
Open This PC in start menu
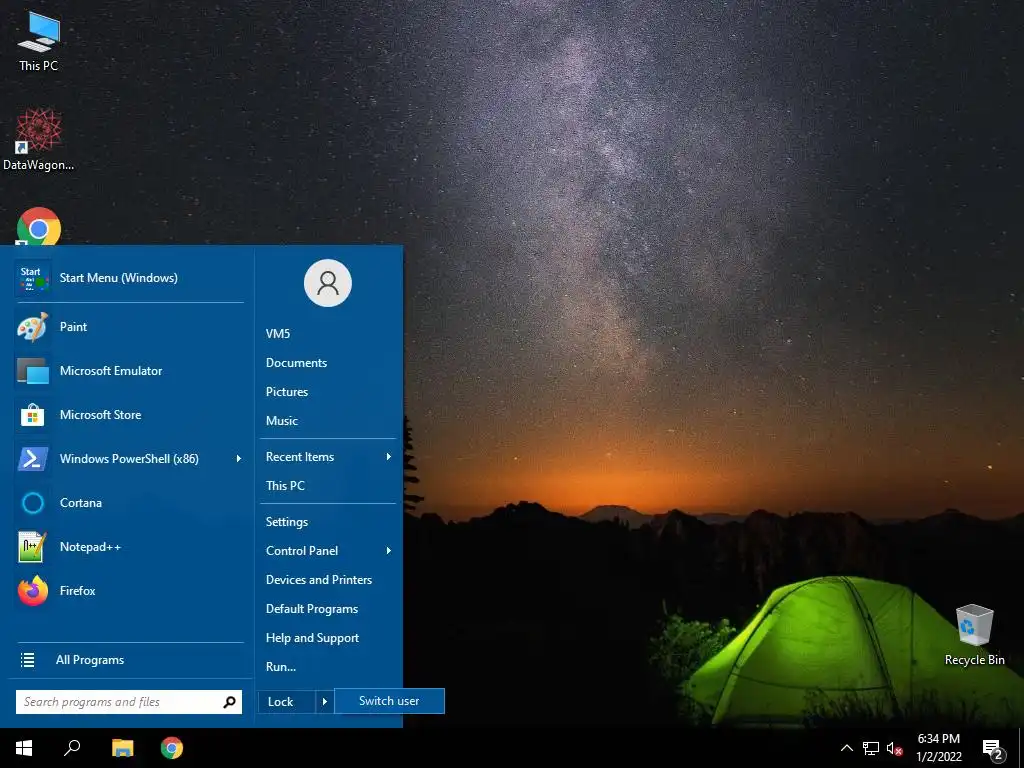point(285,485)
